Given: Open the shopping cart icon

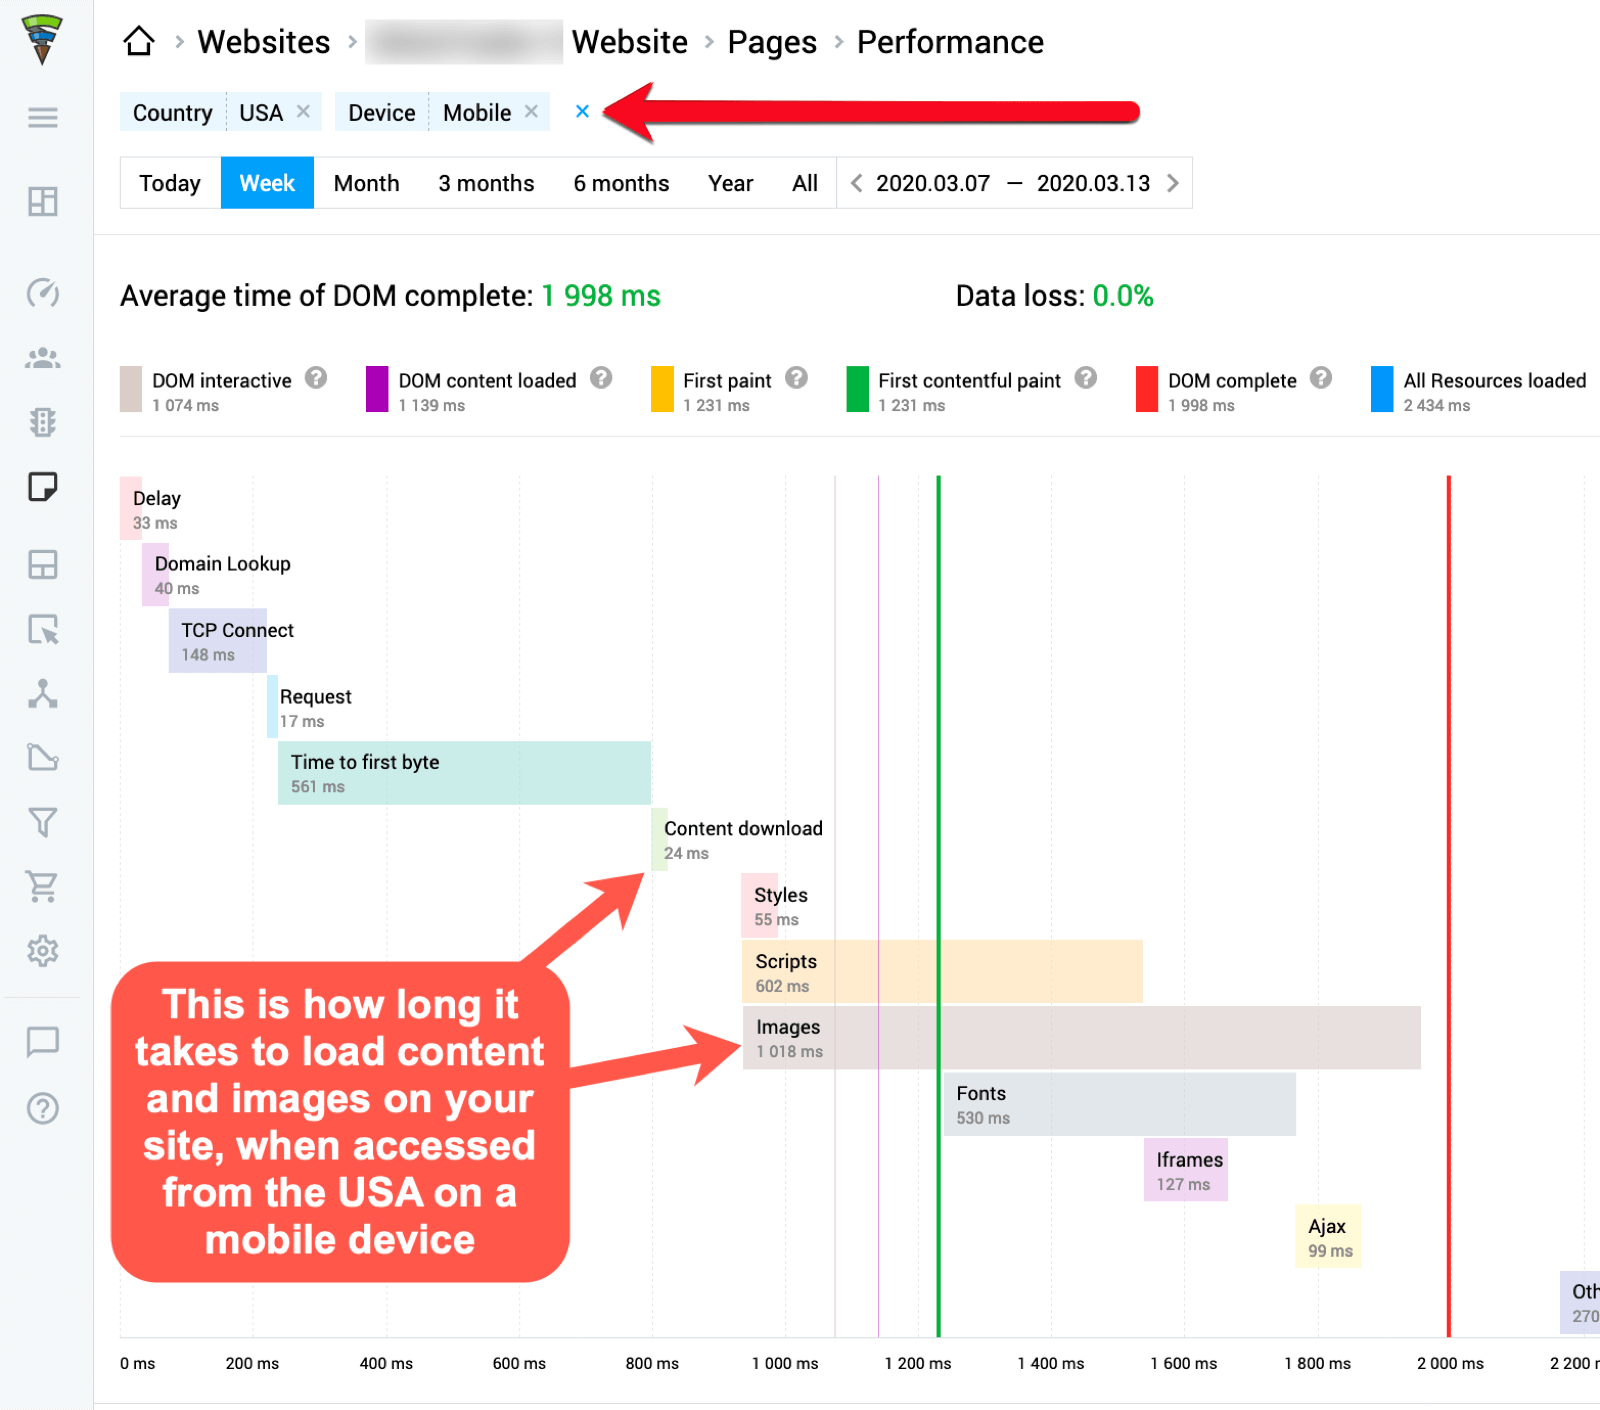Looking at the screenshot, I should click(42, 886).
